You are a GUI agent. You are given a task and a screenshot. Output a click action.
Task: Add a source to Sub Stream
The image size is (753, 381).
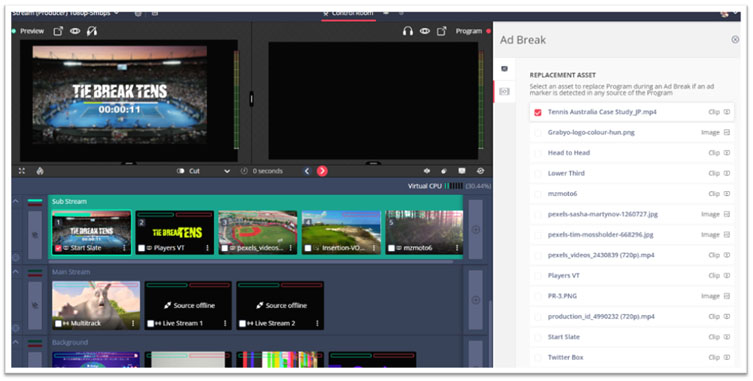click(475, 230)
